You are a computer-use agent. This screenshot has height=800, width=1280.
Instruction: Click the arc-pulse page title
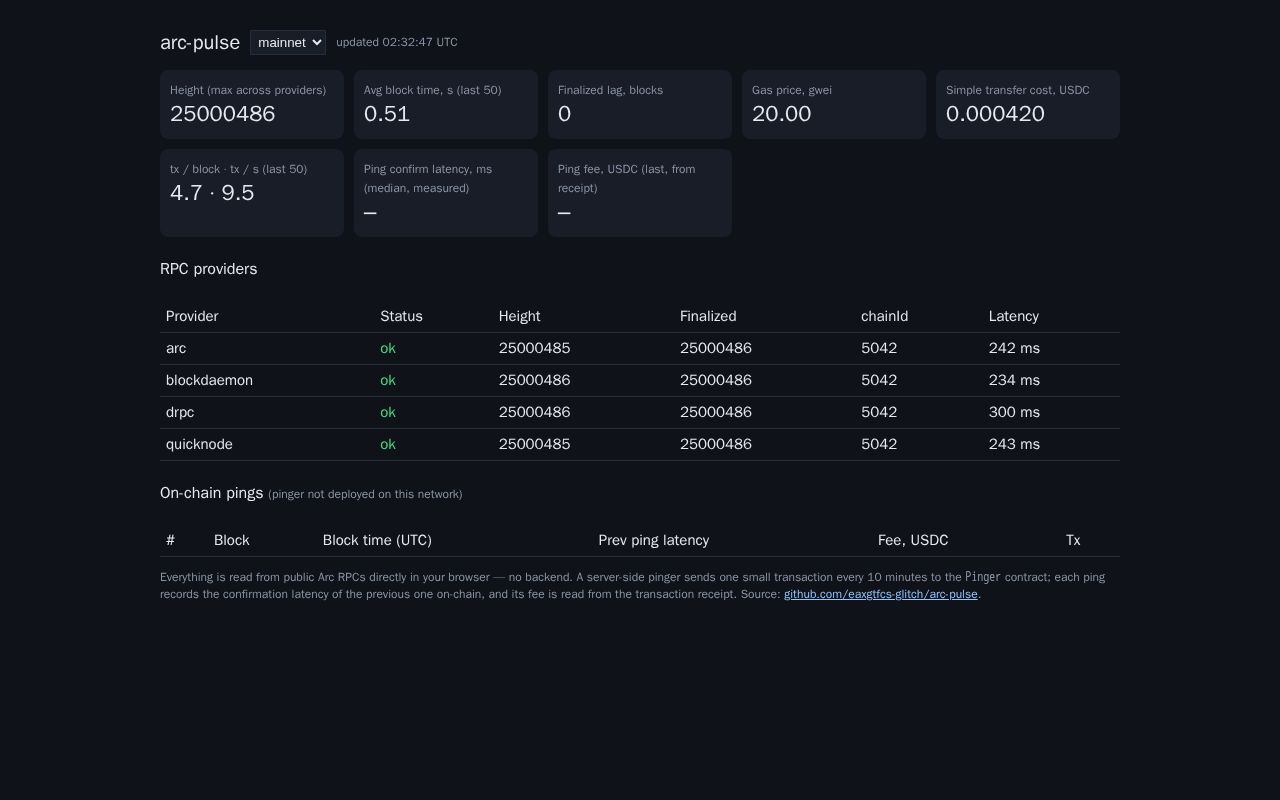(200, 42)
